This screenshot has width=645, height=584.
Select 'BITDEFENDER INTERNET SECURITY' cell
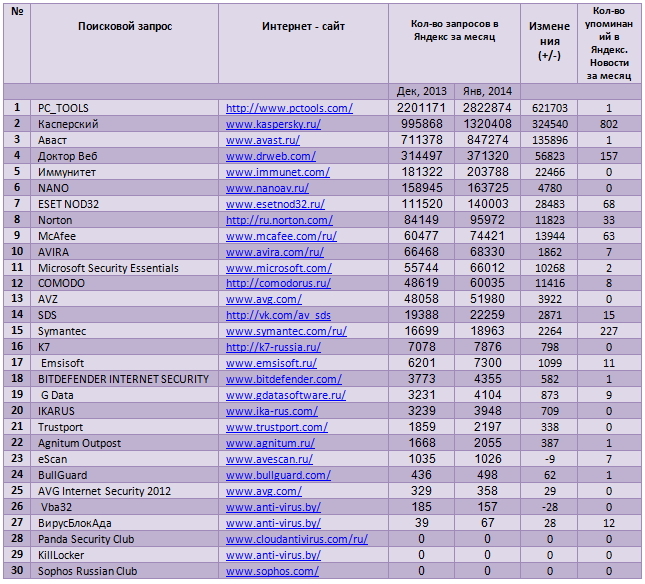tap(123, 379)
